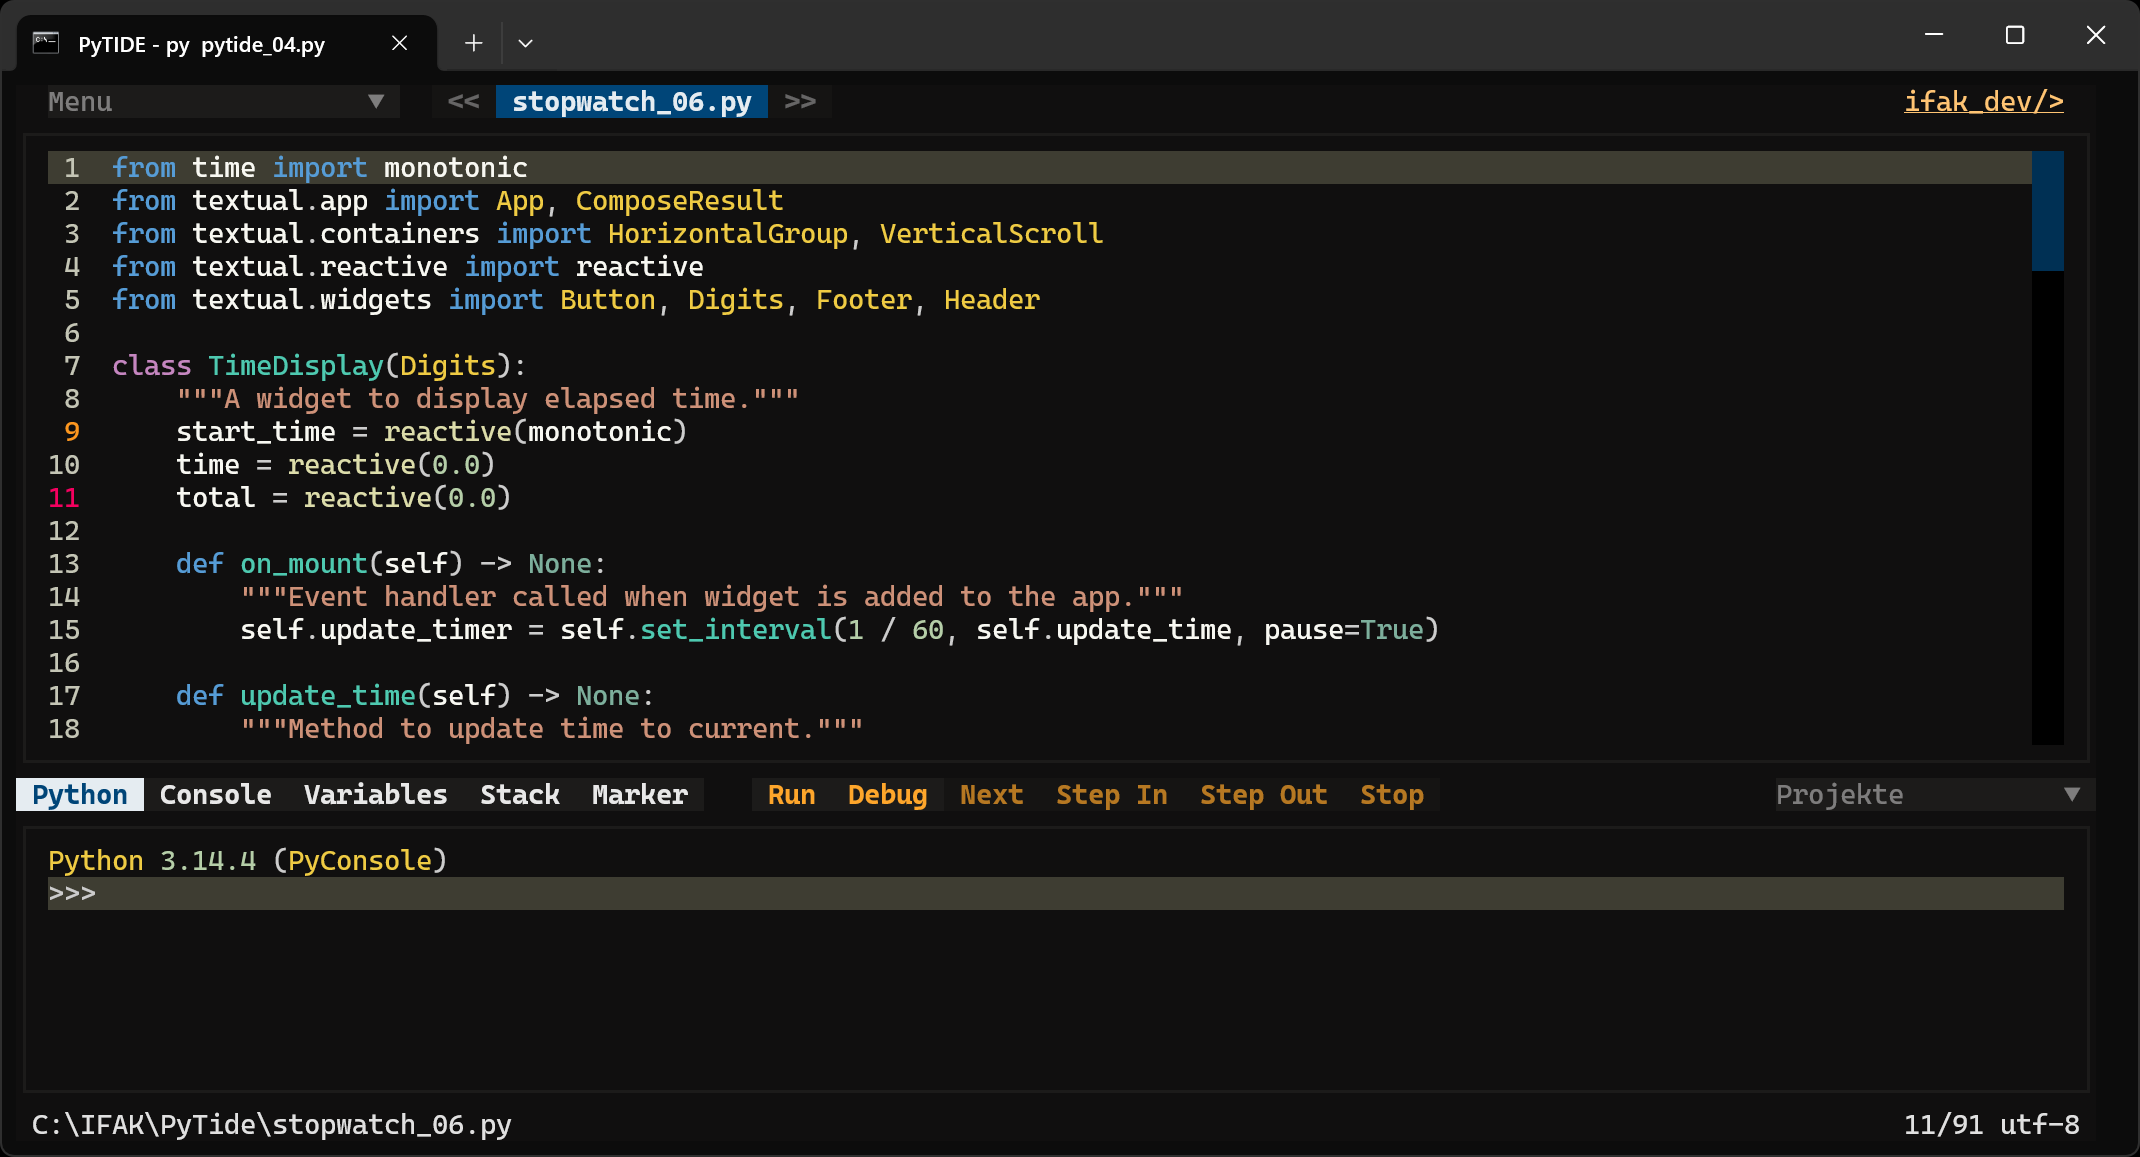Viewport: 2140px width, 1157px height.
Task: Click the editor vertical scrollbar thumb
Action: pos(2047,210)
